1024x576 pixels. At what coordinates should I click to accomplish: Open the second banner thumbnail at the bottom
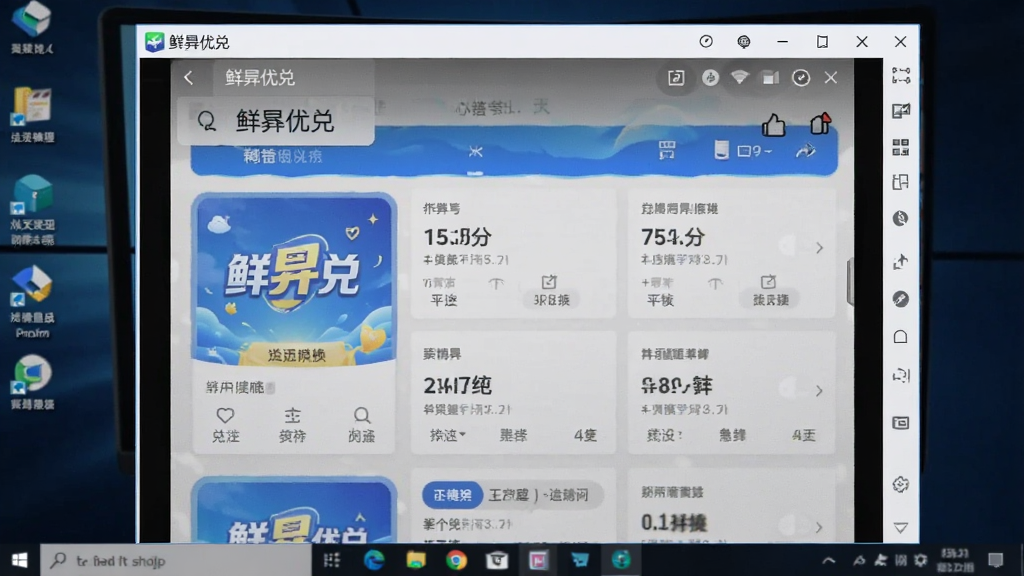tap(294, 510)
